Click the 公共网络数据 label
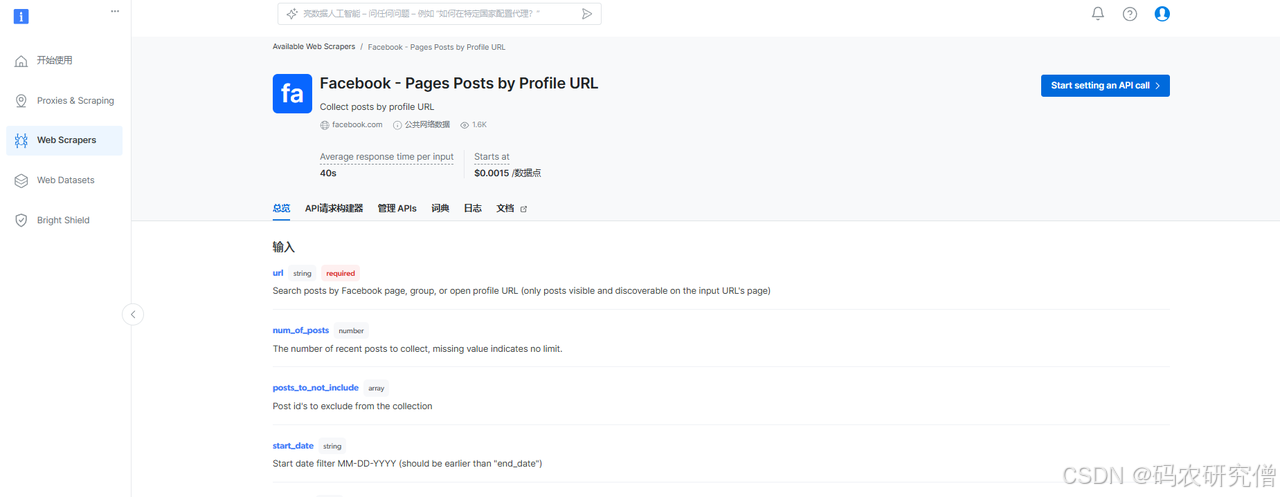 tap(427, 125)
